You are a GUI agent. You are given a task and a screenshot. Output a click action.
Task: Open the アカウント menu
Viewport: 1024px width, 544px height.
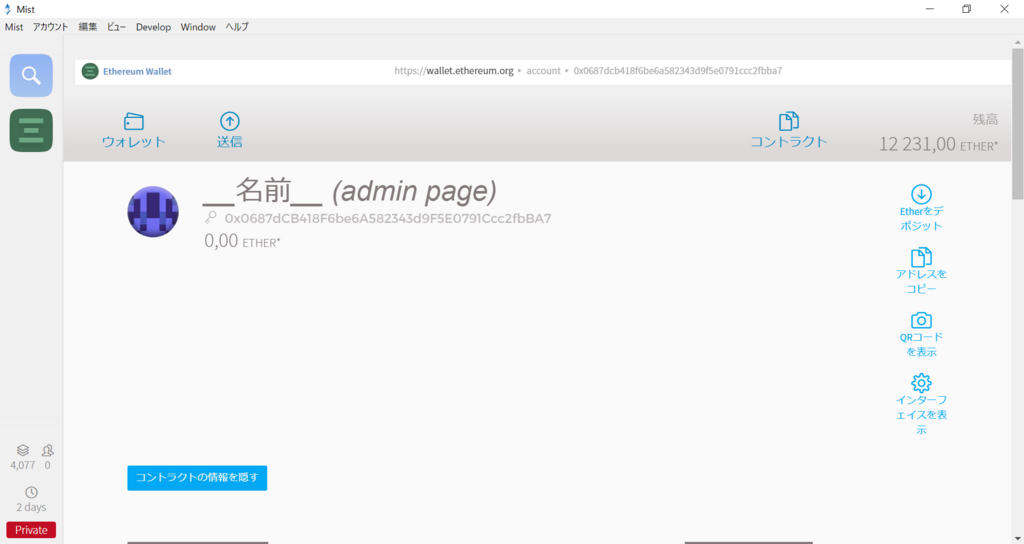pyautogui.click(x=50, y=27)
